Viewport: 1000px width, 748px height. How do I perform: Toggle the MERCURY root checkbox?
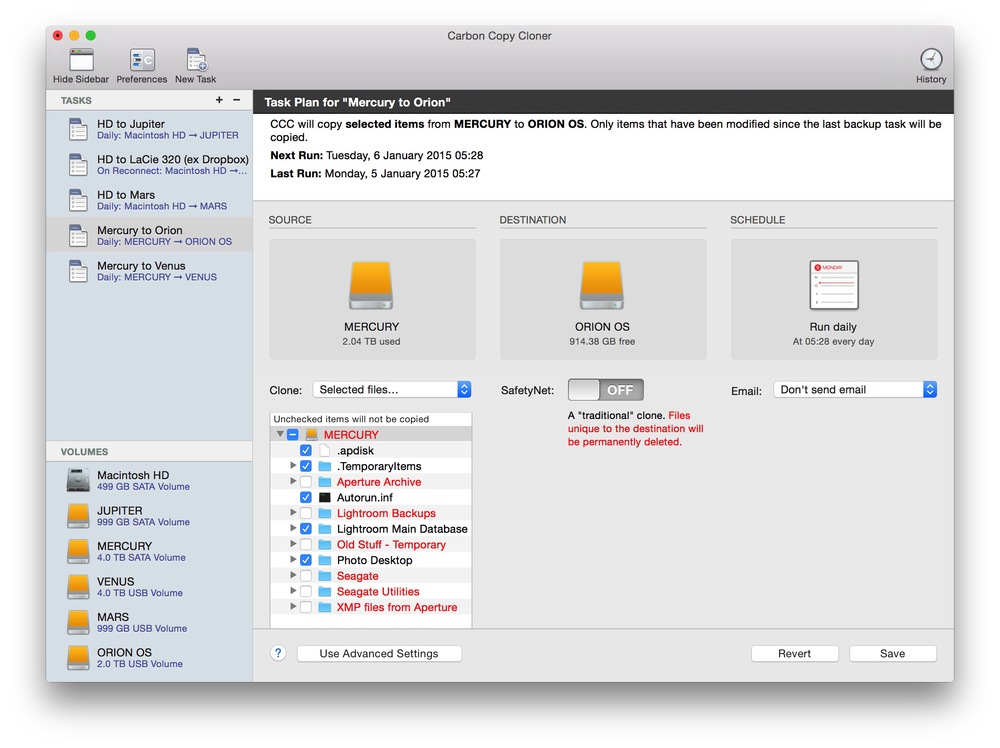(x=293, y=435)
